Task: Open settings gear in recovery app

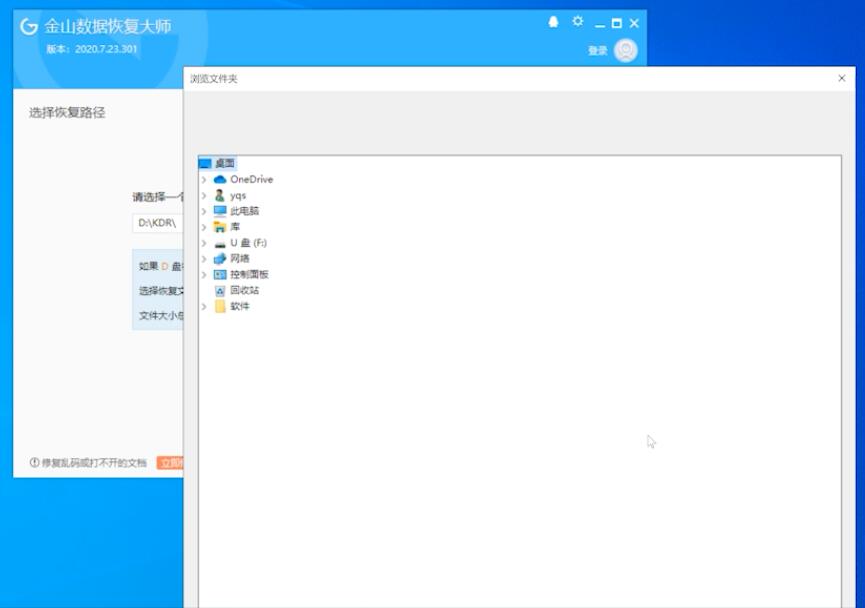Action: coord(578,22)
